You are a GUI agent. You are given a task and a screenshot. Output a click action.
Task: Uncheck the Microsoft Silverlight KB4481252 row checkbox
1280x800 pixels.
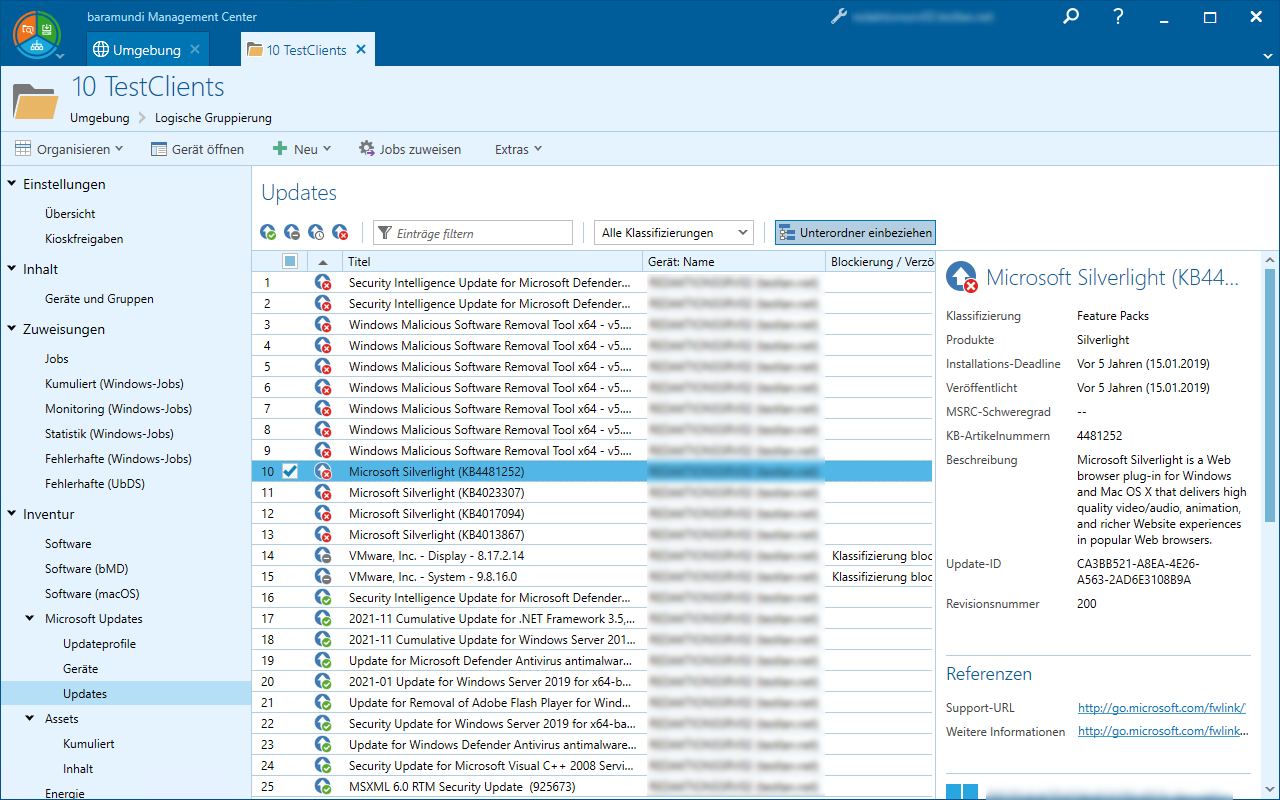(x=290, y=471)
